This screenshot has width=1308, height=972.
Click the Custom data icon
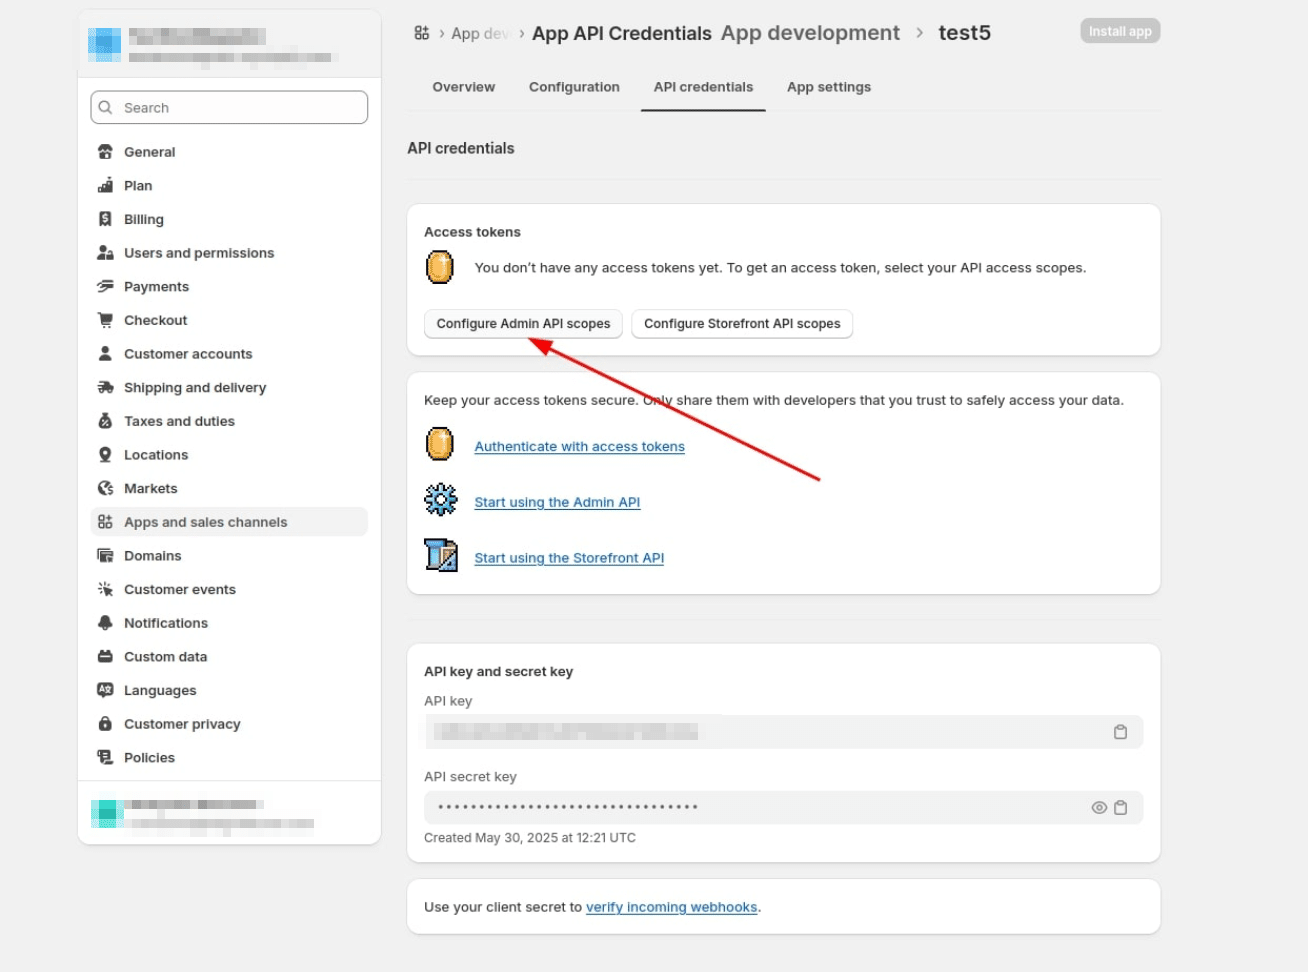pos(105,657)
